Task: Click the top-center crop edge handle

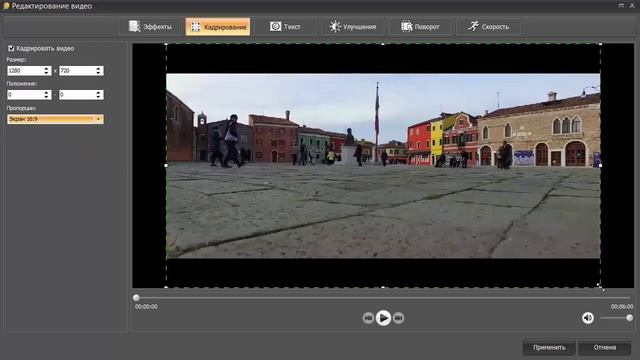Action: coord(383,44)
